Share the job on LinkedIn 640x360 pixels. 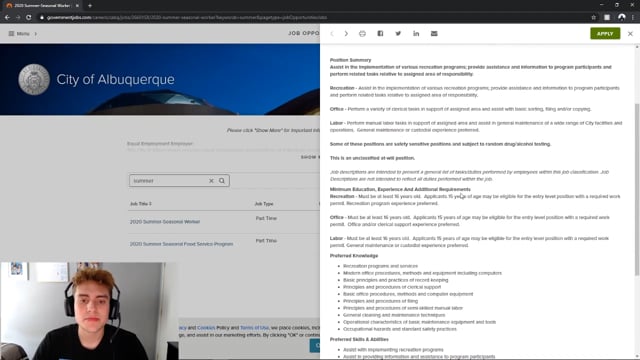coord(416,33)
